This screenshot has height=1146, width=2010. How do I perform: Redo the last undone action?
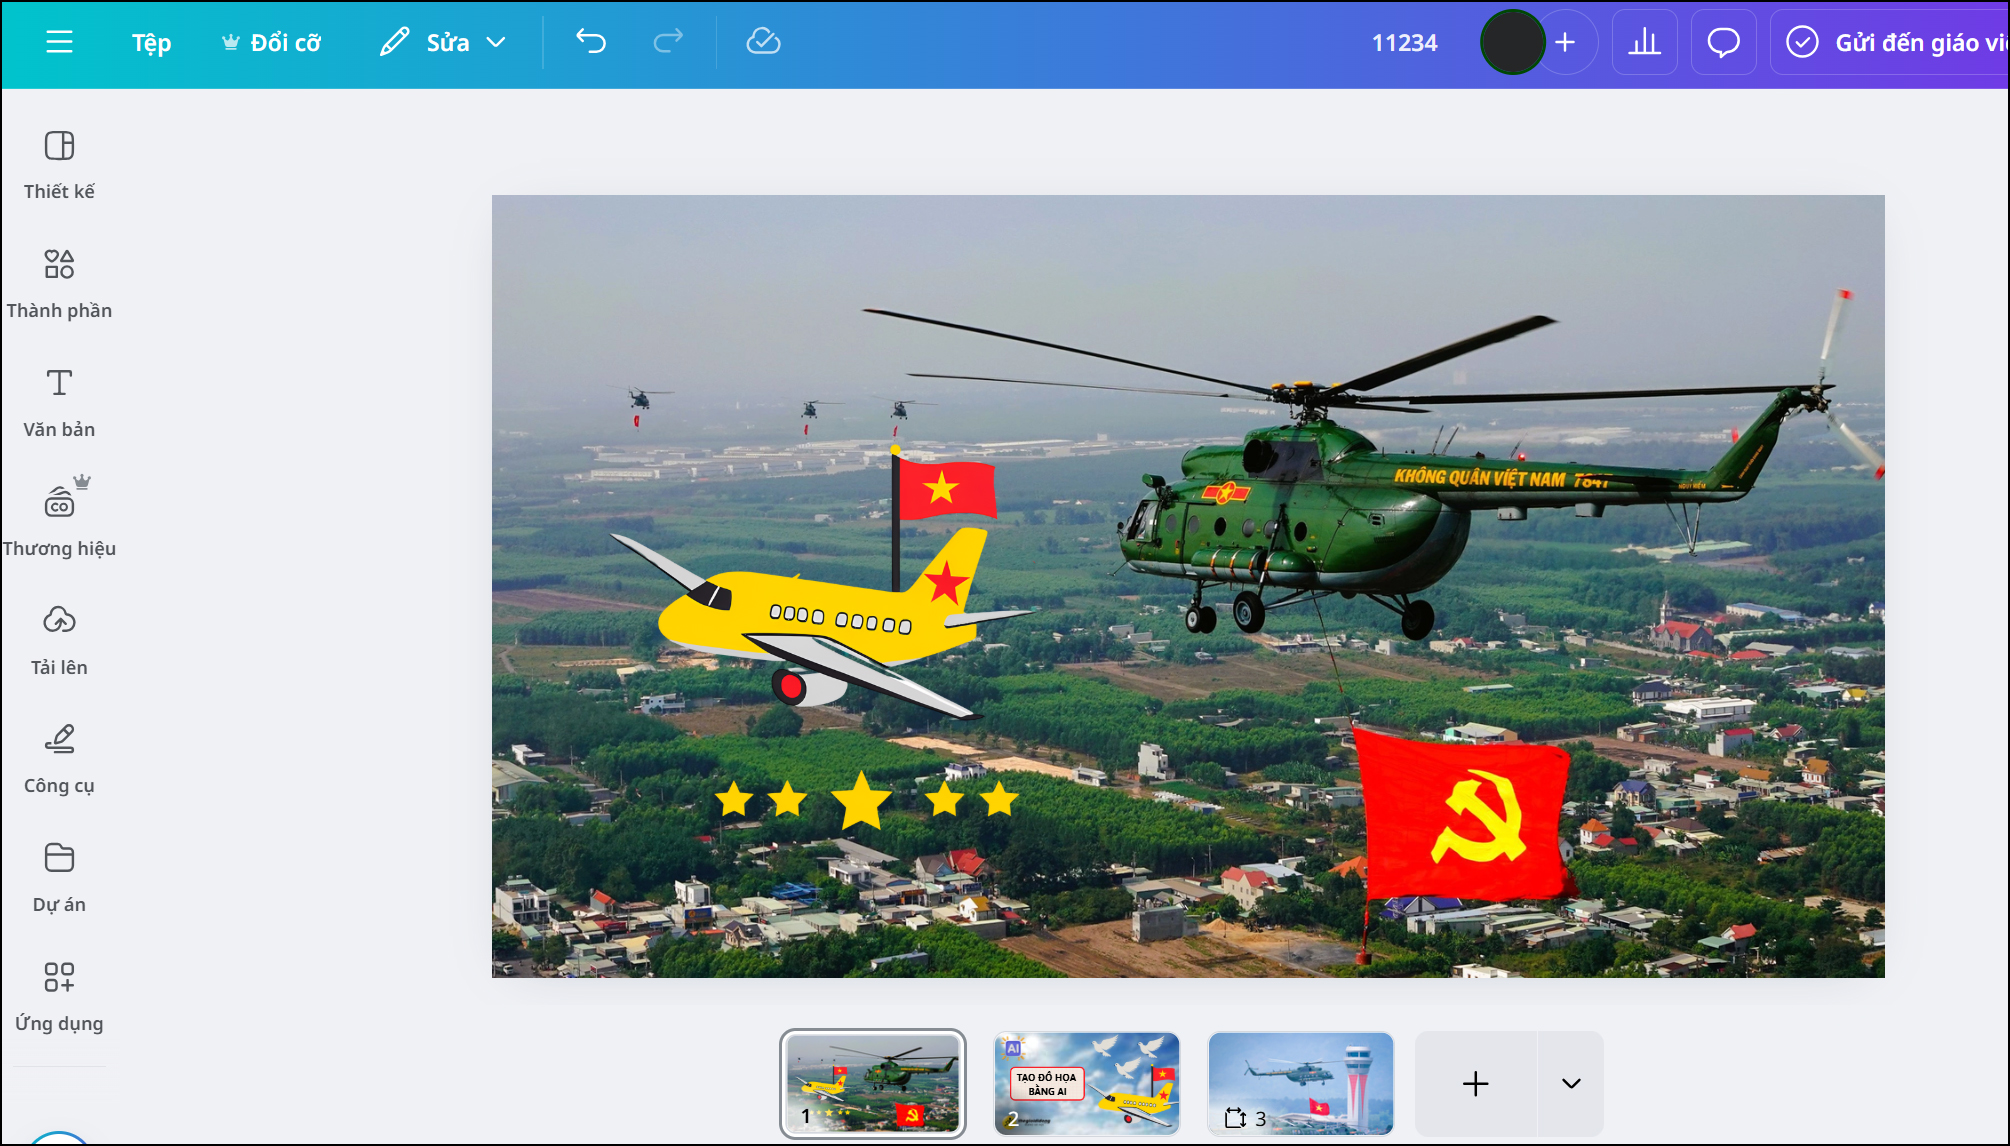(x=668, y=42)
